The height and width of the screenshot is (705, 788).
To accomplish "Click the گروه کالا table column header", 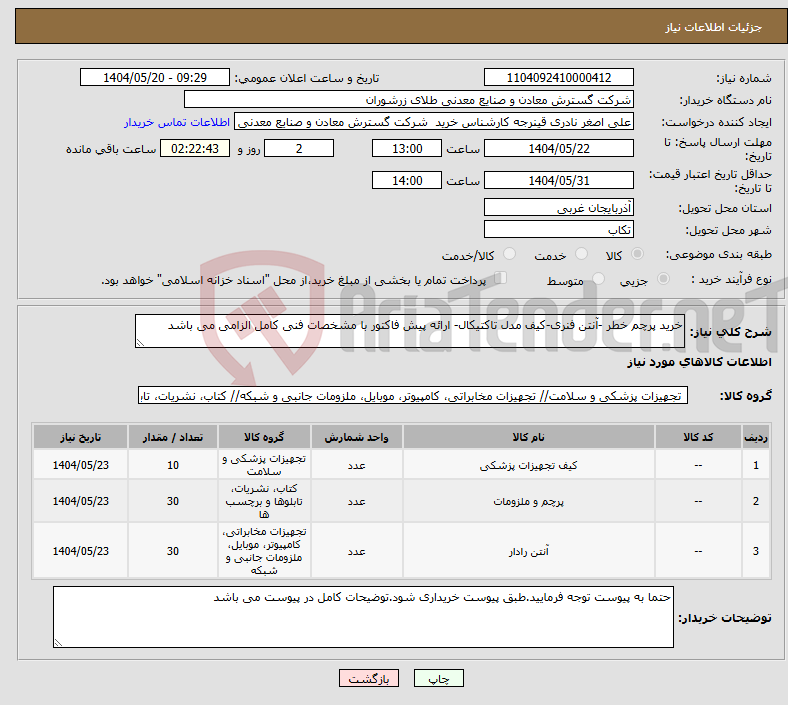I will pyautogui.click(x=264, y=437).
